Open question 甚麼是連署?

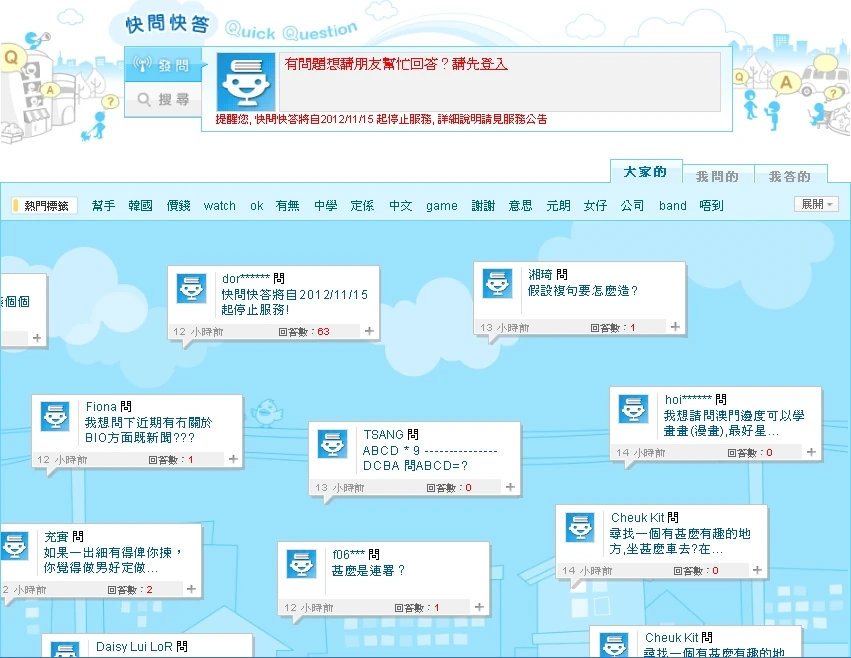368,571
